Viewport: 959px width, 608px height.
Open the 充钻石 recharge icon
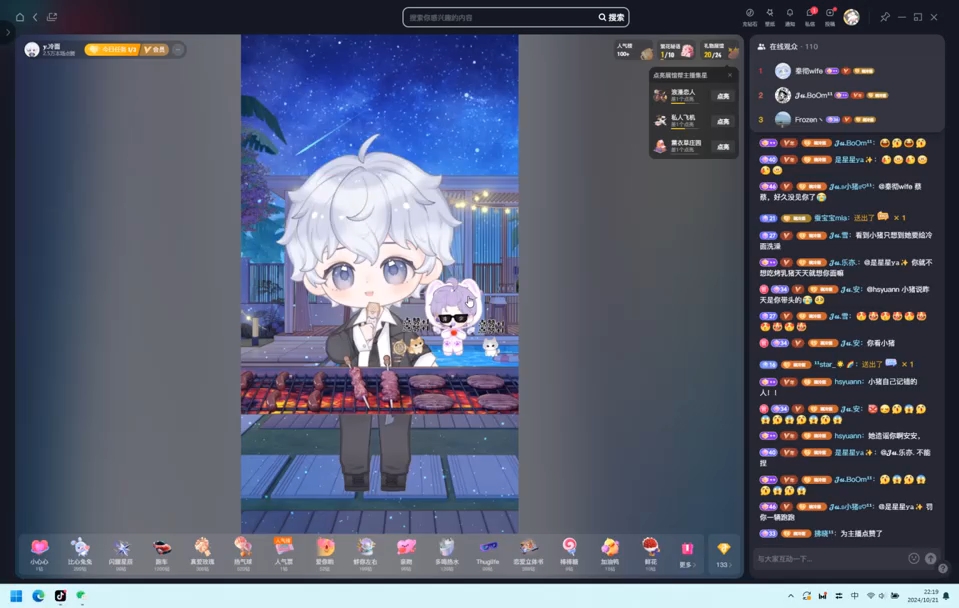tap(749, 17)
